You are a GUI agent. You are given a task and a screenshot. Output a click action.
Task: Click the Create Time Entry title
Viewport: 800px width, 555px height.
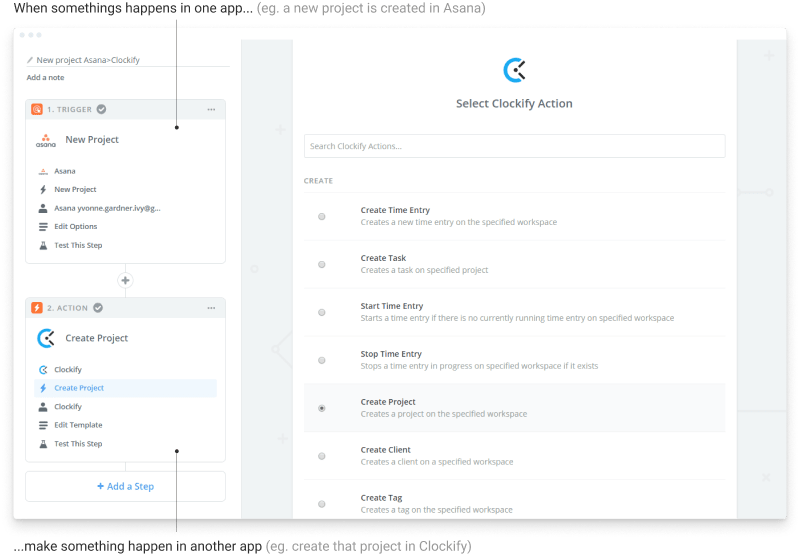click(395, 210)
